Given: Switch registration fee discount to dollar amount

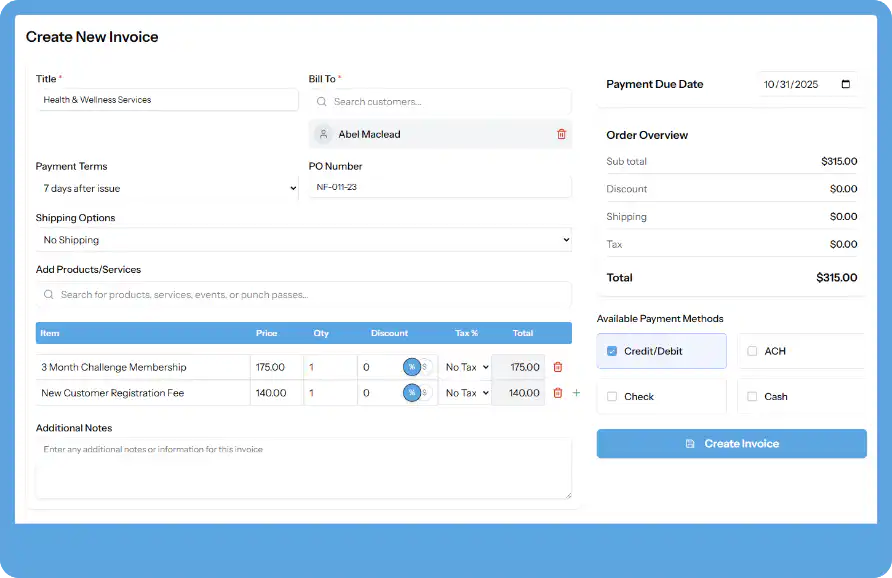Looking at the screenshot, I should pos(424,392).
